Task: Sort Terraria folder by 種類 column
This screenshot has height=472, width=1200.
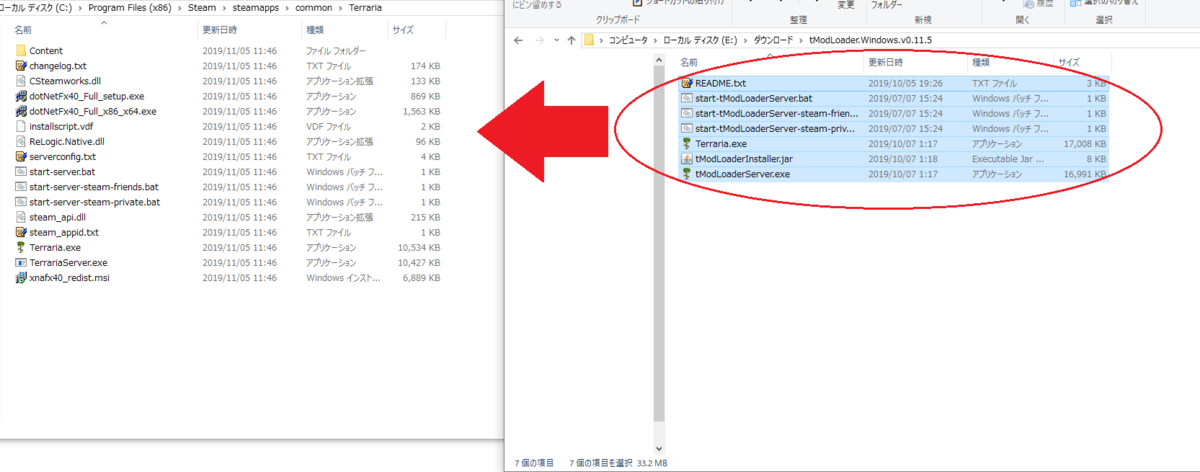Action: coord(314,30)
